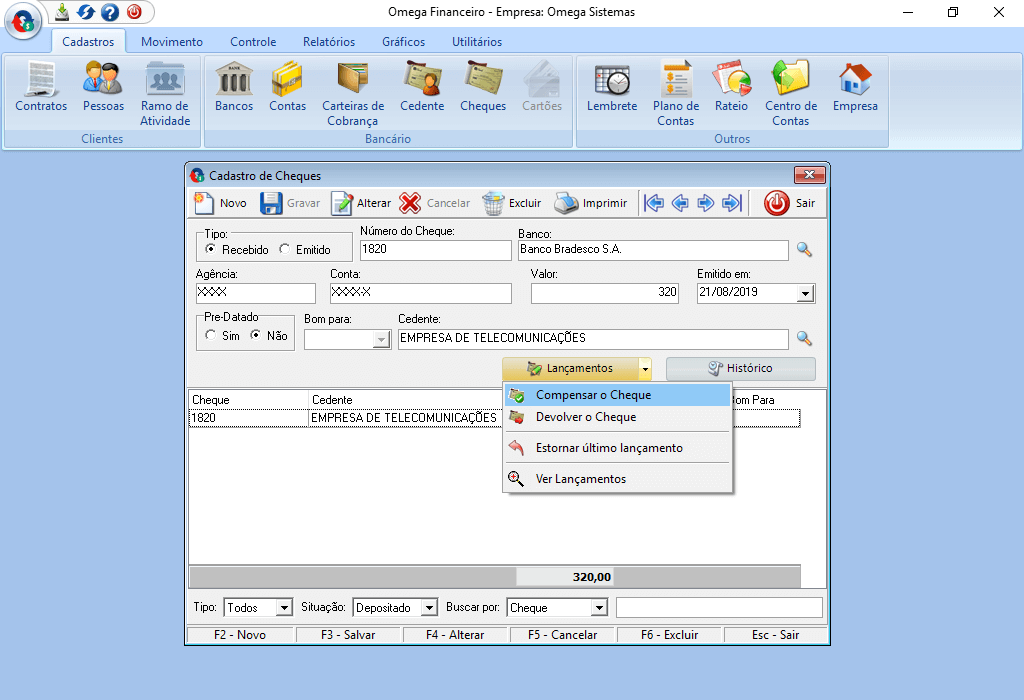Image resolution: width=1024 pixels, height=700 pixels.
Task: Search bank using Banco magnifier icon
Action: pos(804,250)
